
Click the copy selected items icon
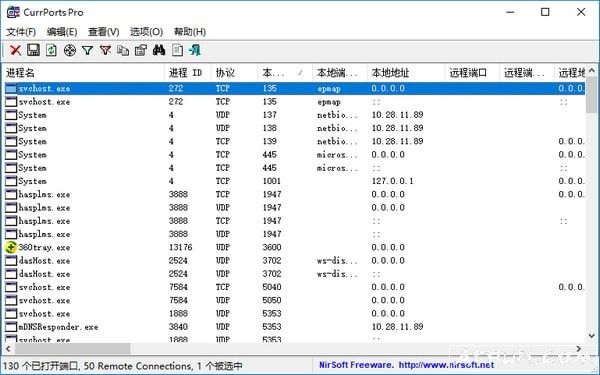coord(123,50)
